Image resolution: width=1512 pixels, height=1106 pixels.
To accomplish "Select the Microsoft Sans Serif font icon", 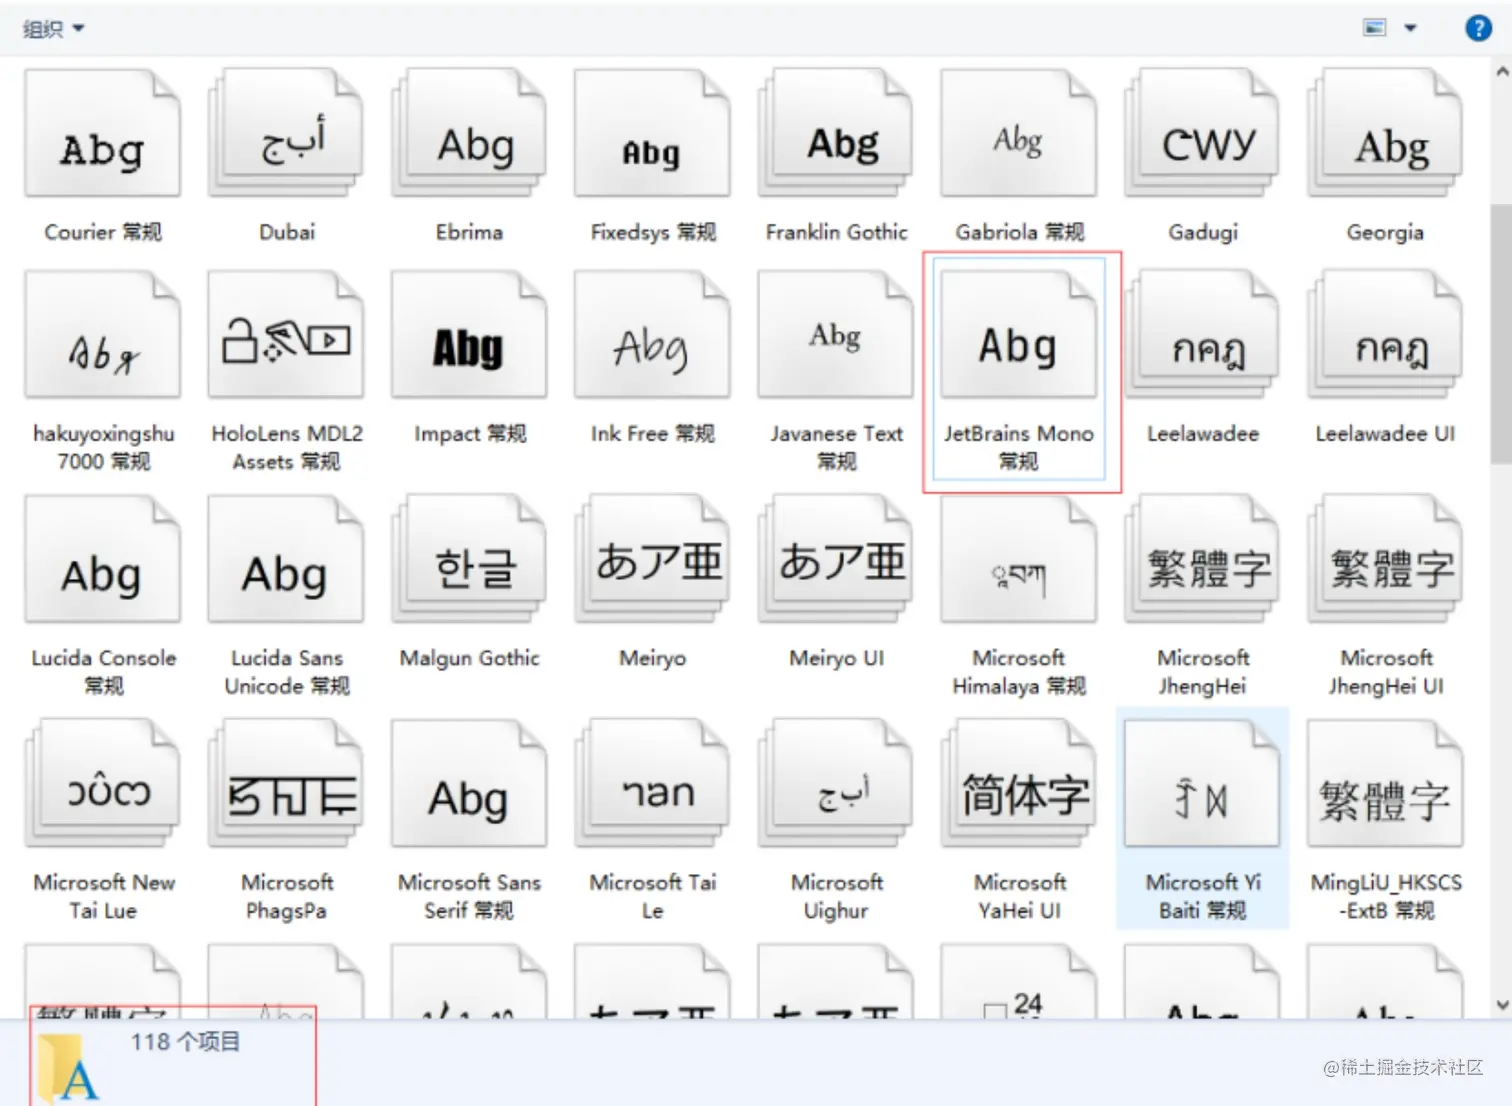I will tap(469, 784).
